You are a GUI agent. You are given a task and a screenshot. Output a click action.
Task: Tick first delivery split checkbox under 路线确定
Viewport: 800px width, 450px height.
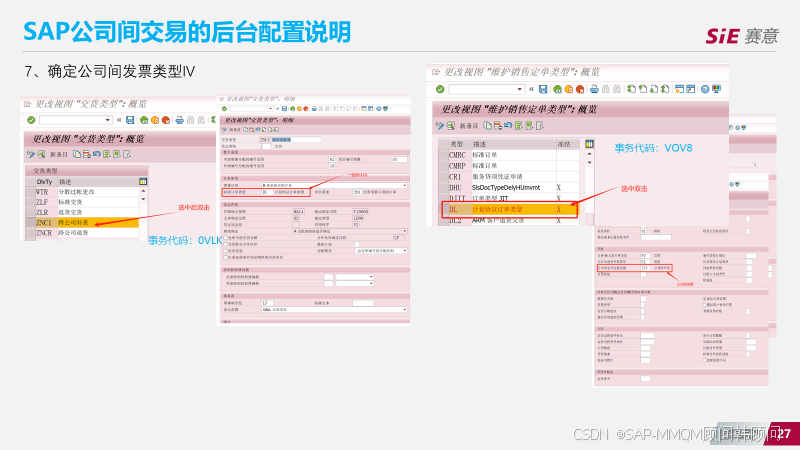click(x=226, y=238)
